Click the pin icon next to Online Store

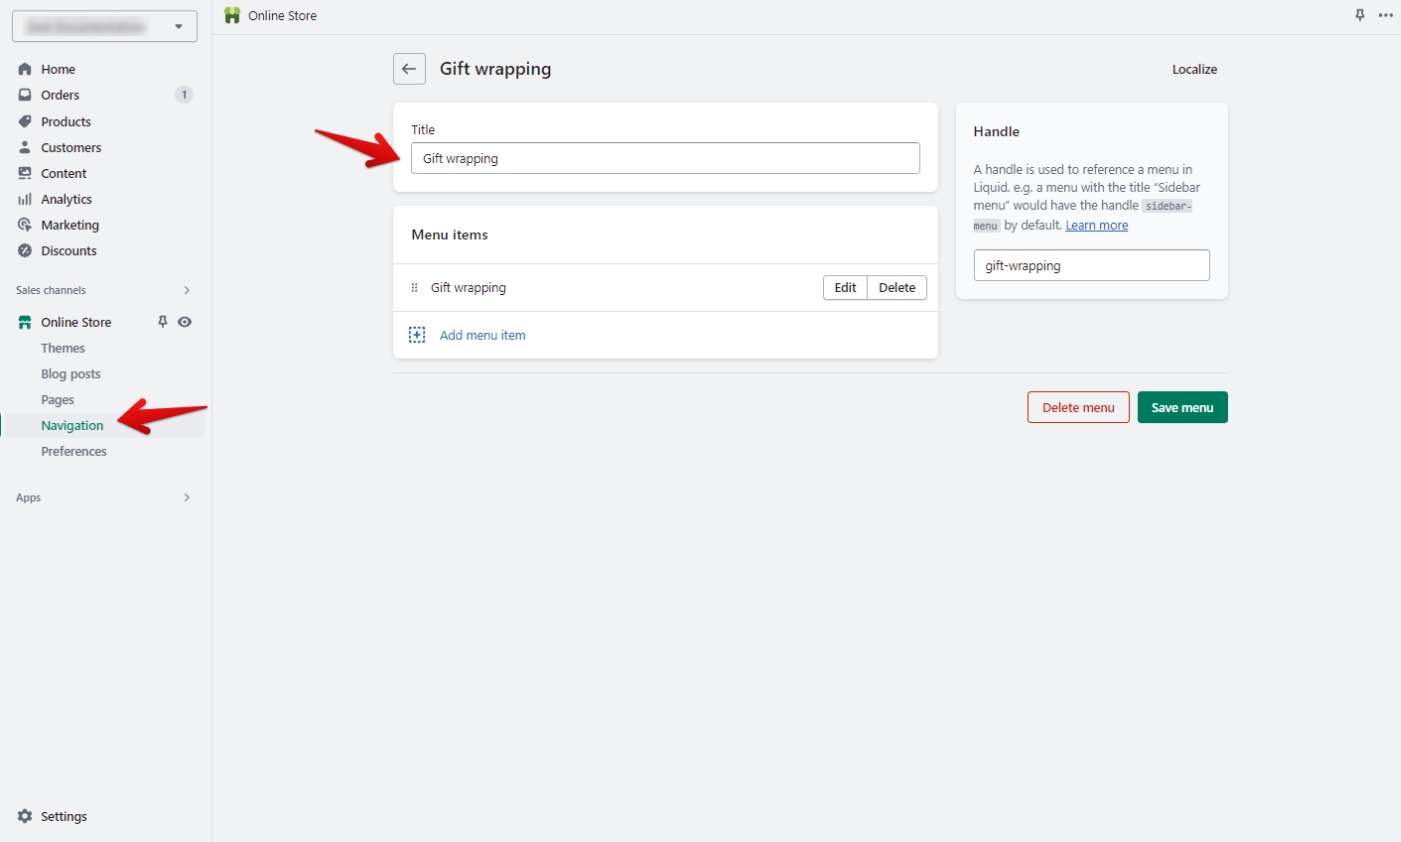(x=163, y=322)
